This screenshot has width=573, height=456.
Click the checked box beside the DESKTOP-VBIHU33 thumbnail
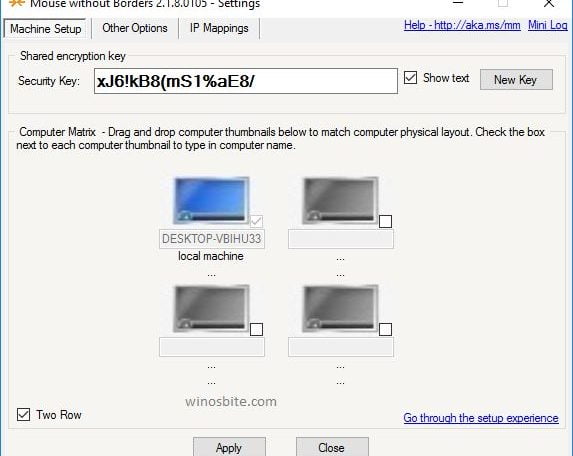(x=256, y=221)
